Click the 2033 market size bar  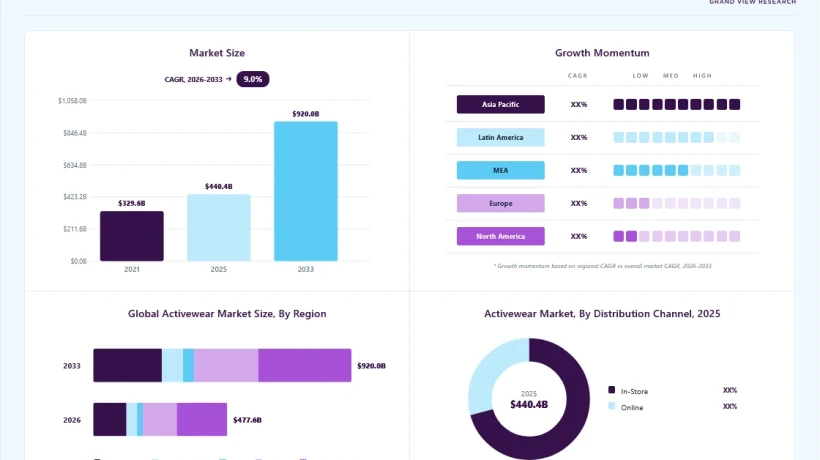tap(306, 191)
